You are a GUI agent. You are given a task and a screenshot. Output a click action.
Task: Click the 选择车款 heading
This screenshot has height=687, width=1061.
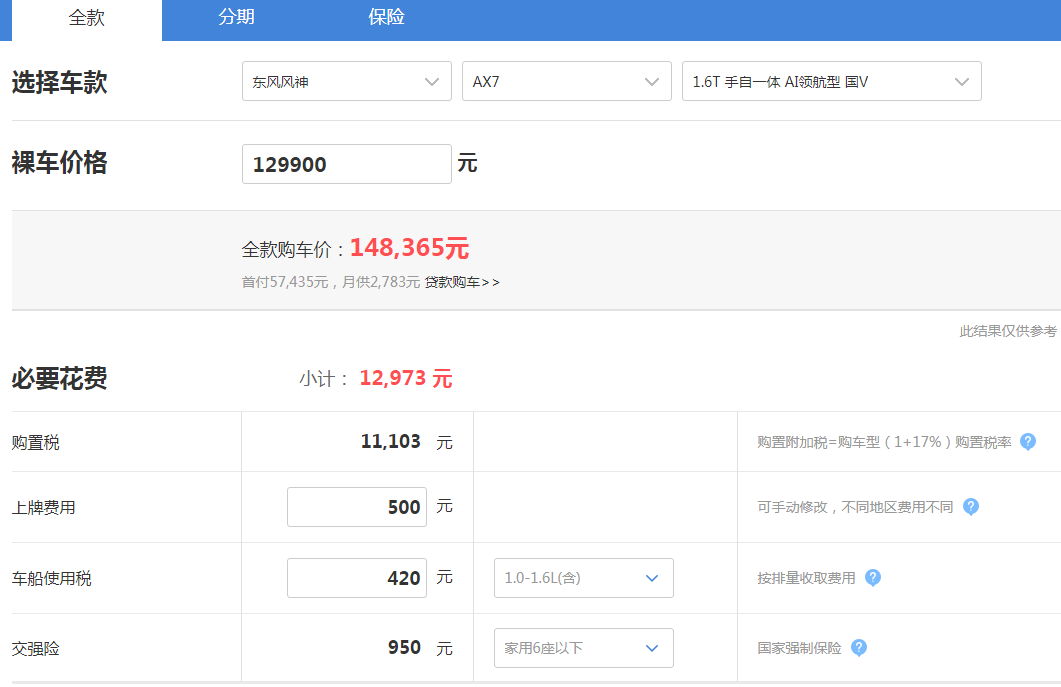[x=60, y=82]
